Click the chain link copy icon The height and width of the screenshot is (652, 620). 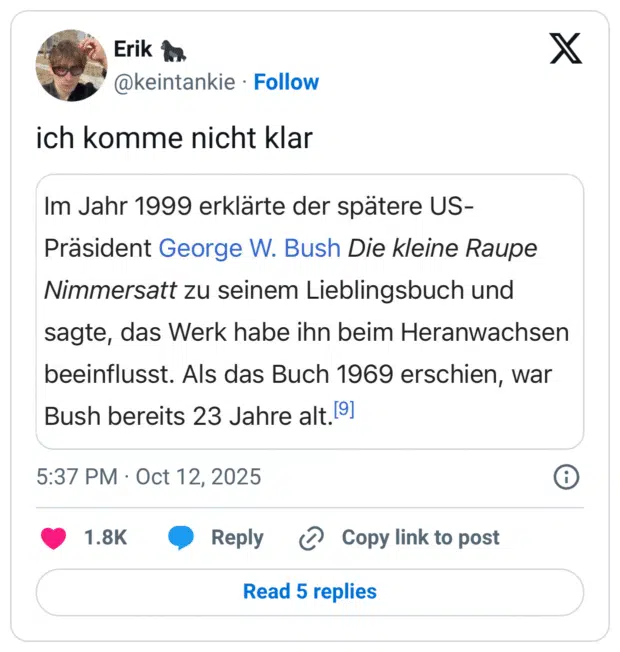312,538
